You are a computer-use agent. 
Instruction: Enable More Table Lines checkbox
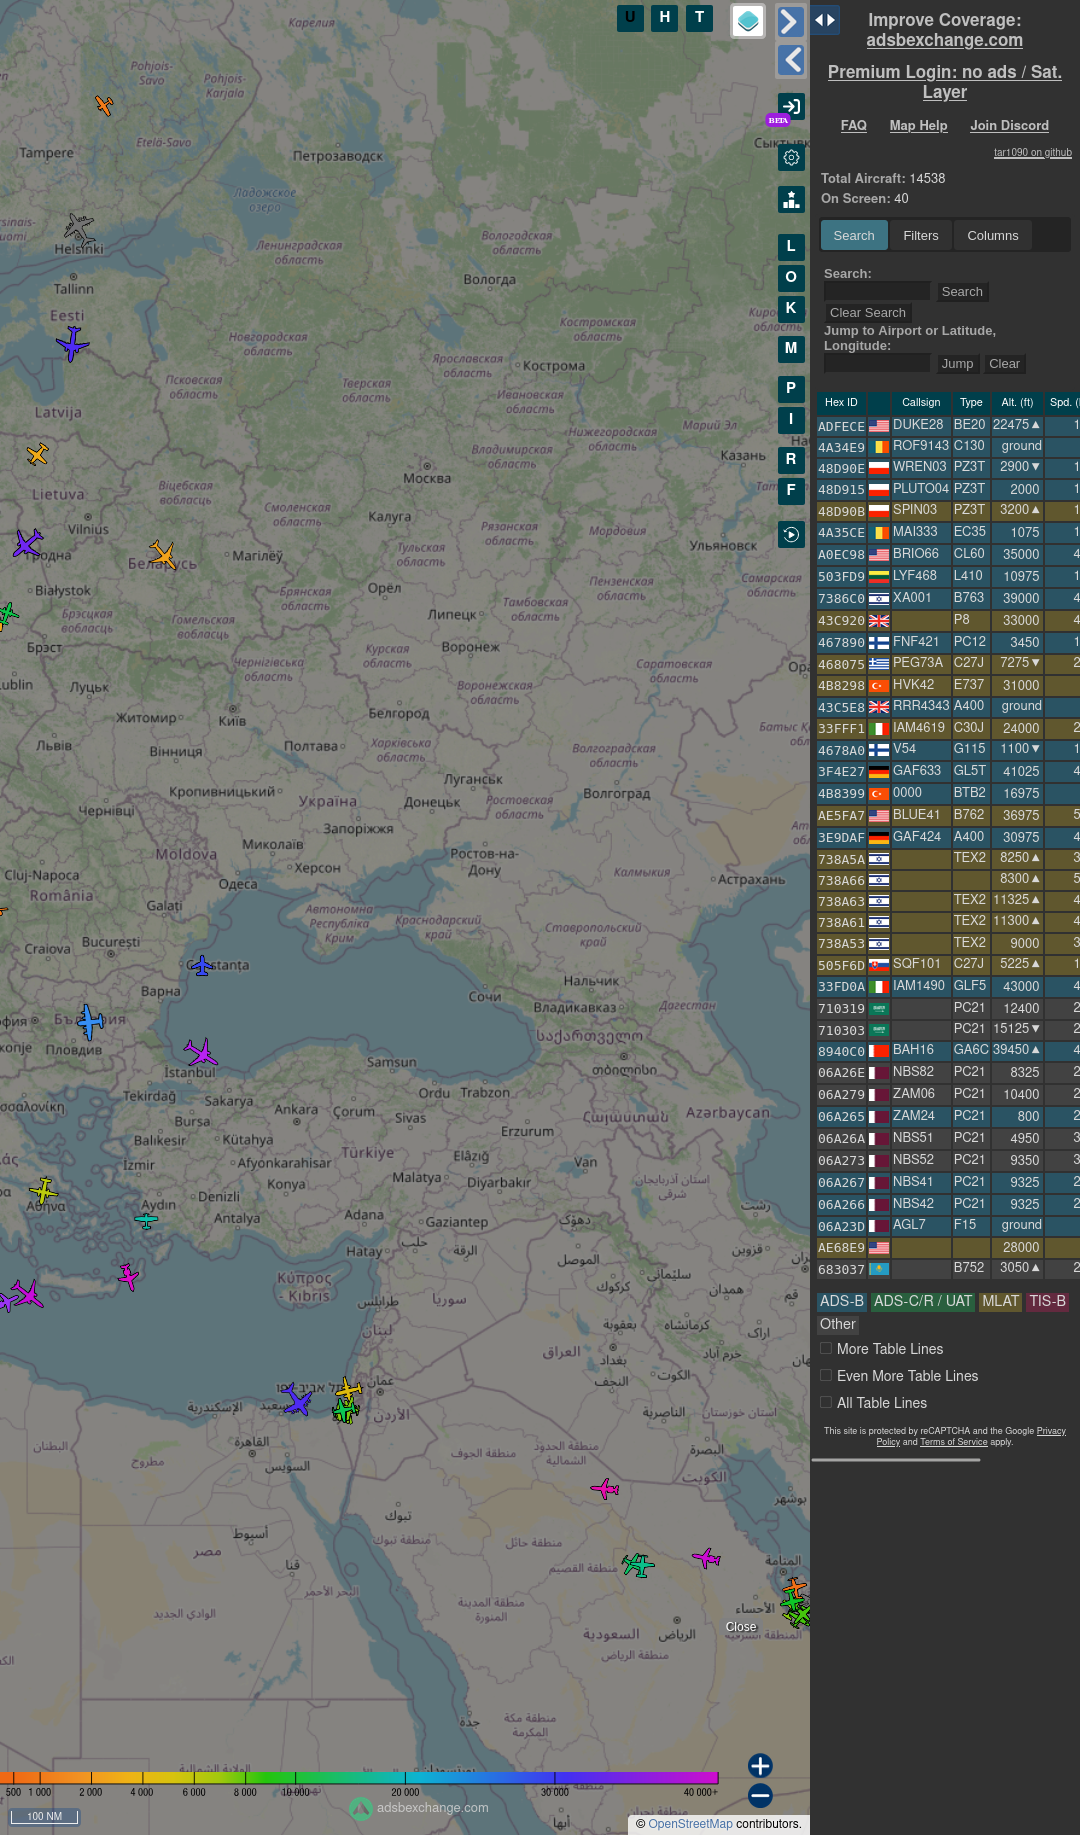[x=826, y=1348]
